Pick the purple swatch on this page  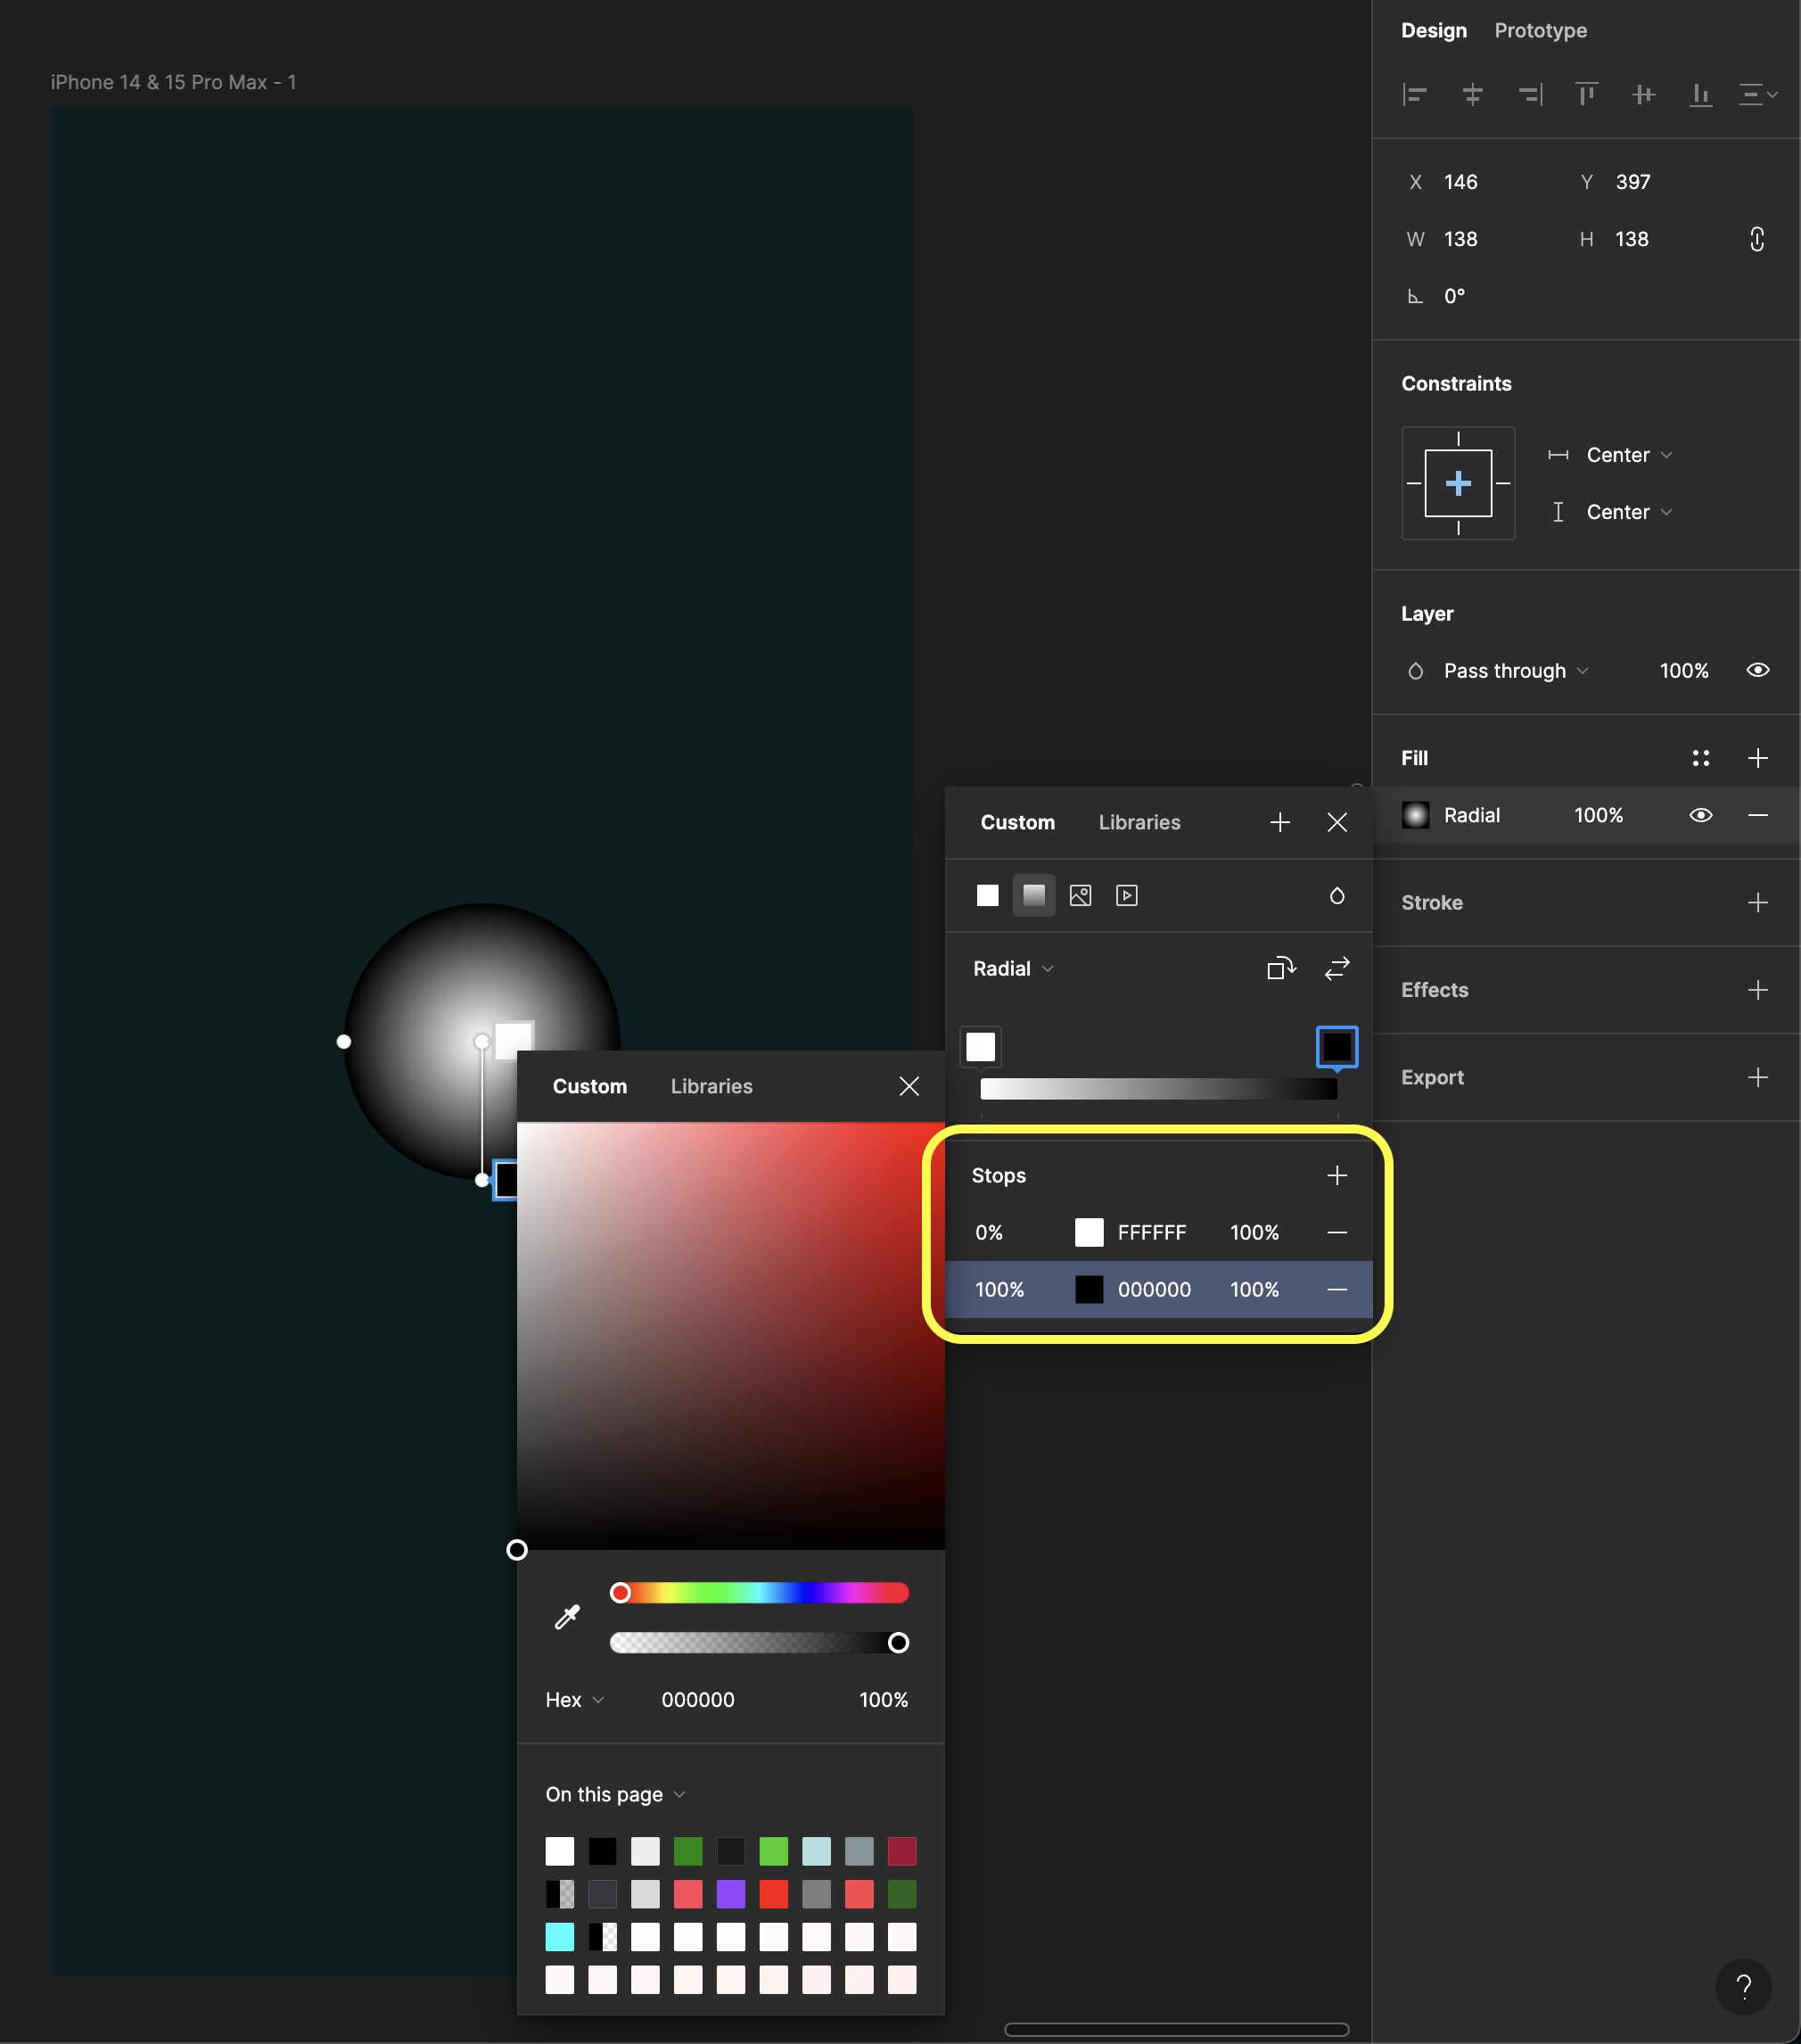click(731, 1894)
